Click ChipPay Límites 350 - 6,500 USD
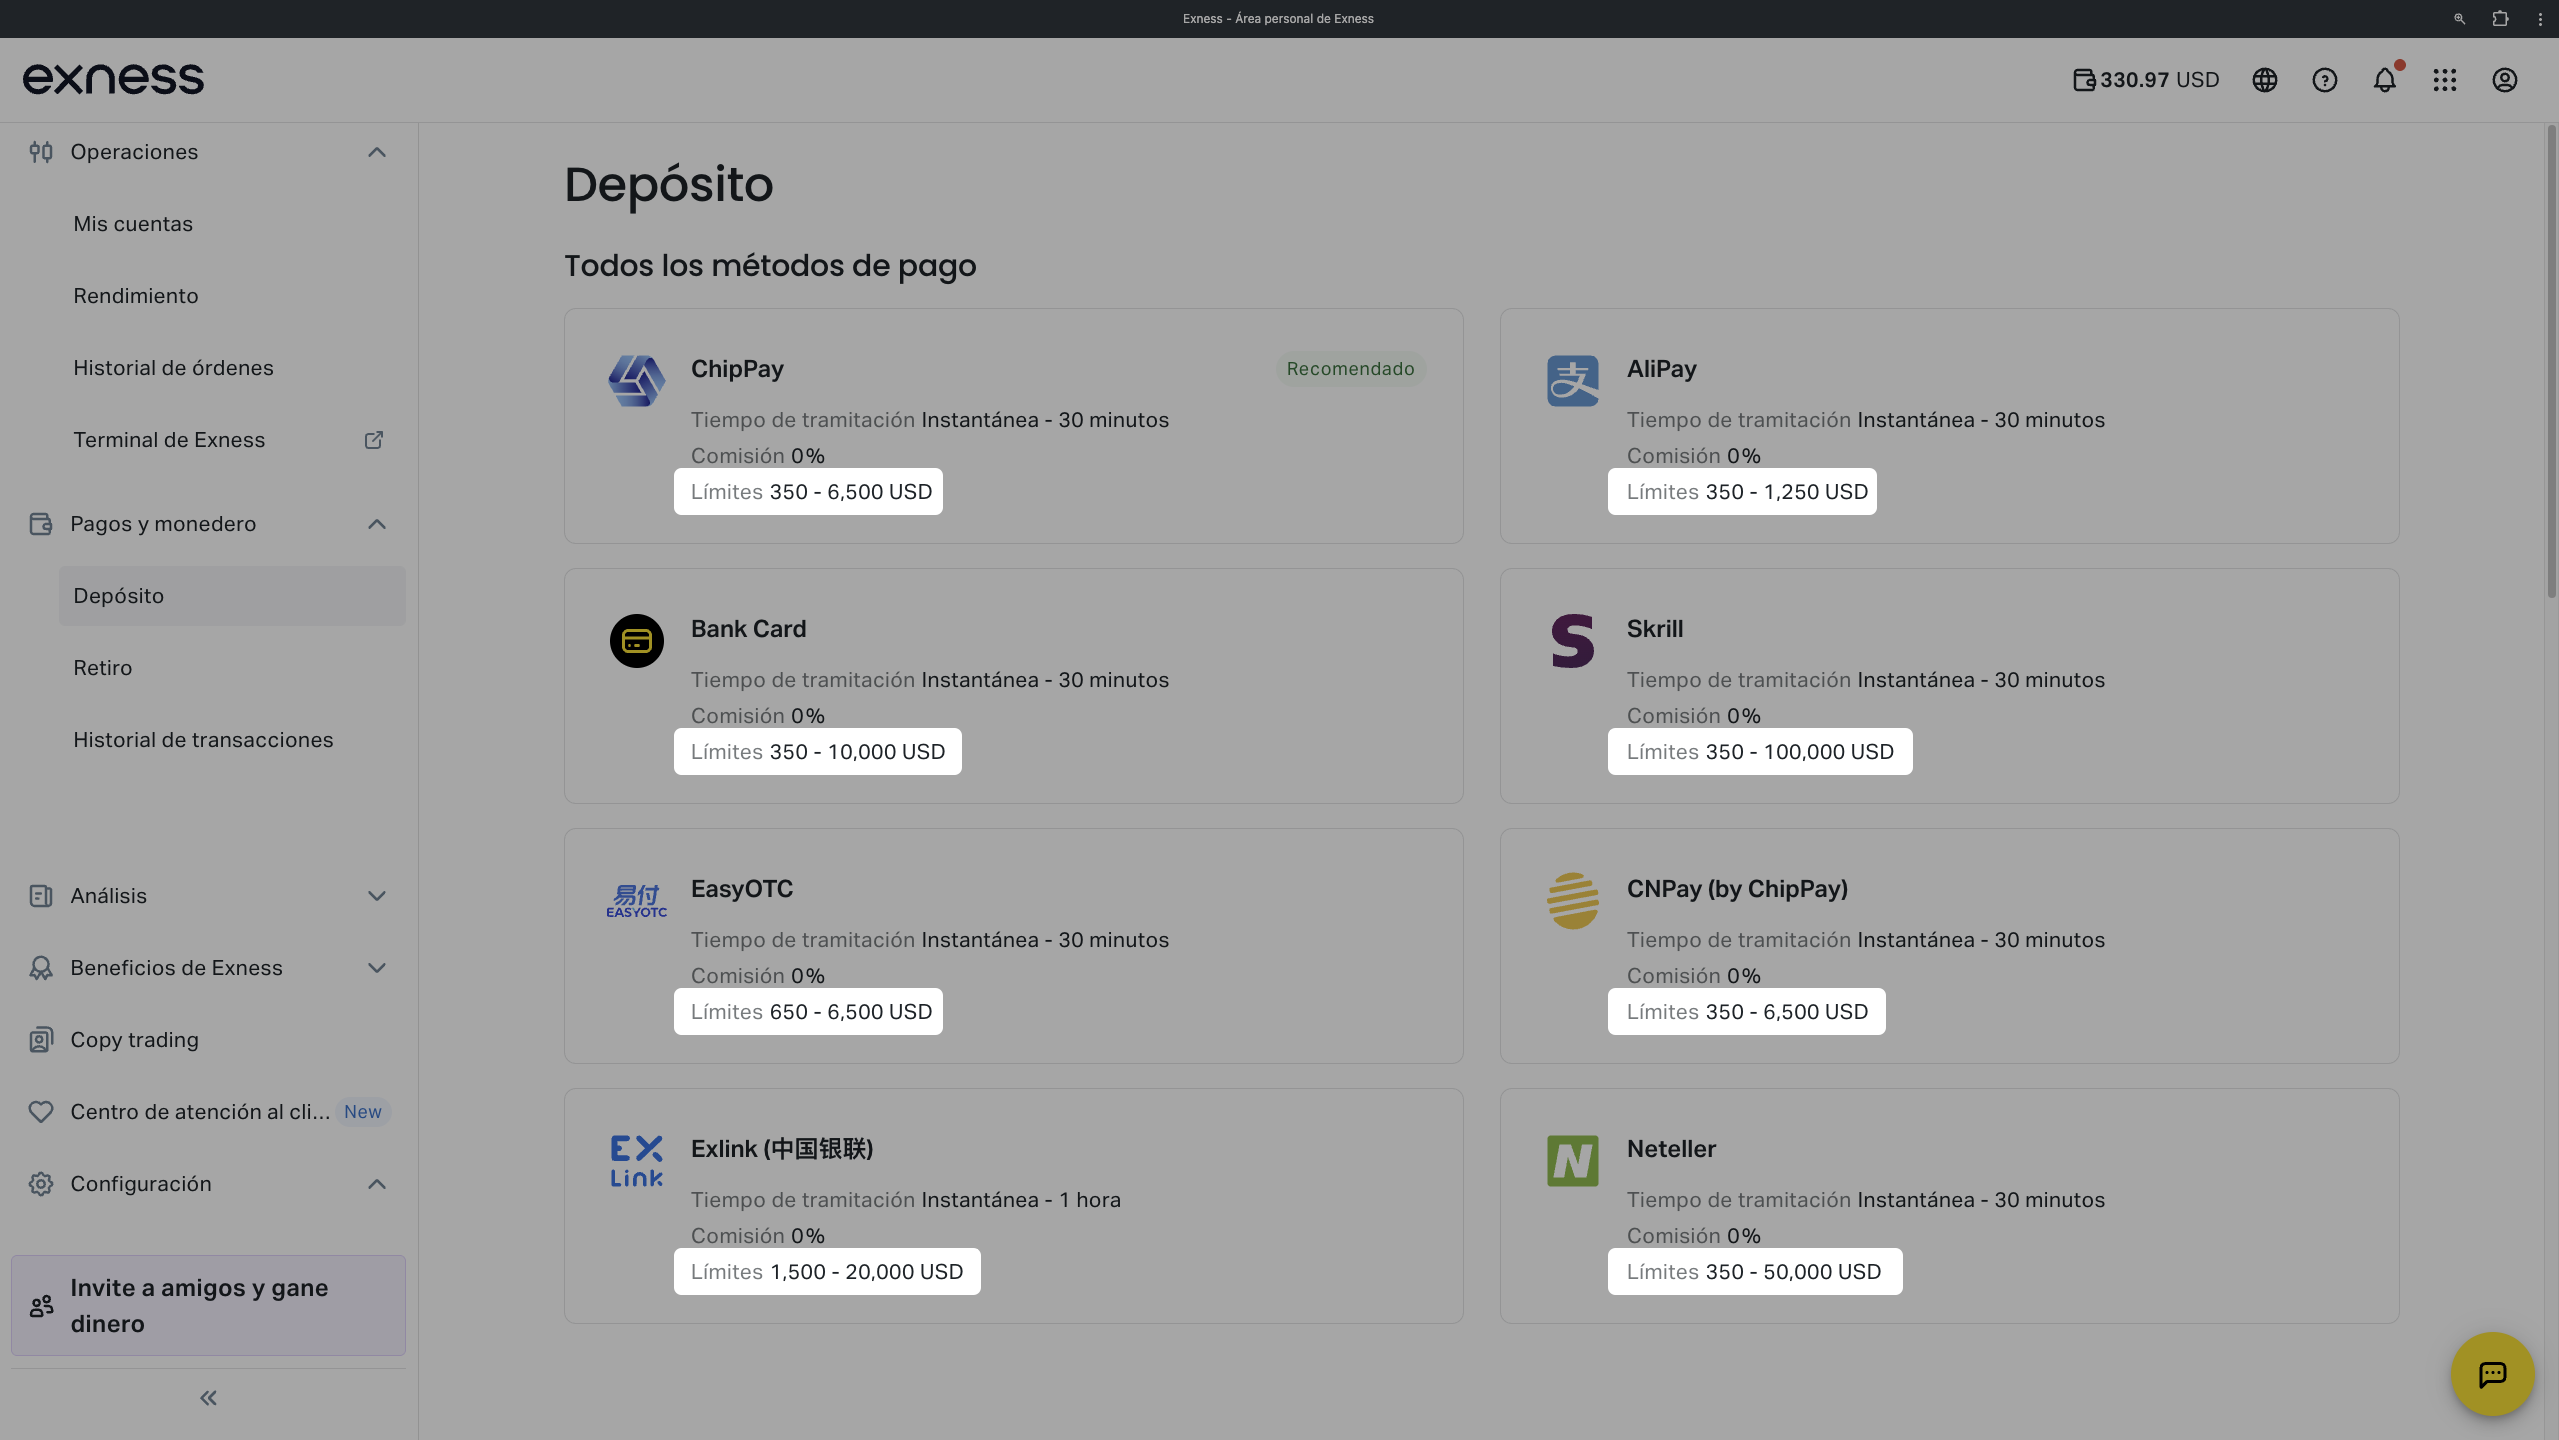This screenshot has width=2559, height=1440. point(808,492)
